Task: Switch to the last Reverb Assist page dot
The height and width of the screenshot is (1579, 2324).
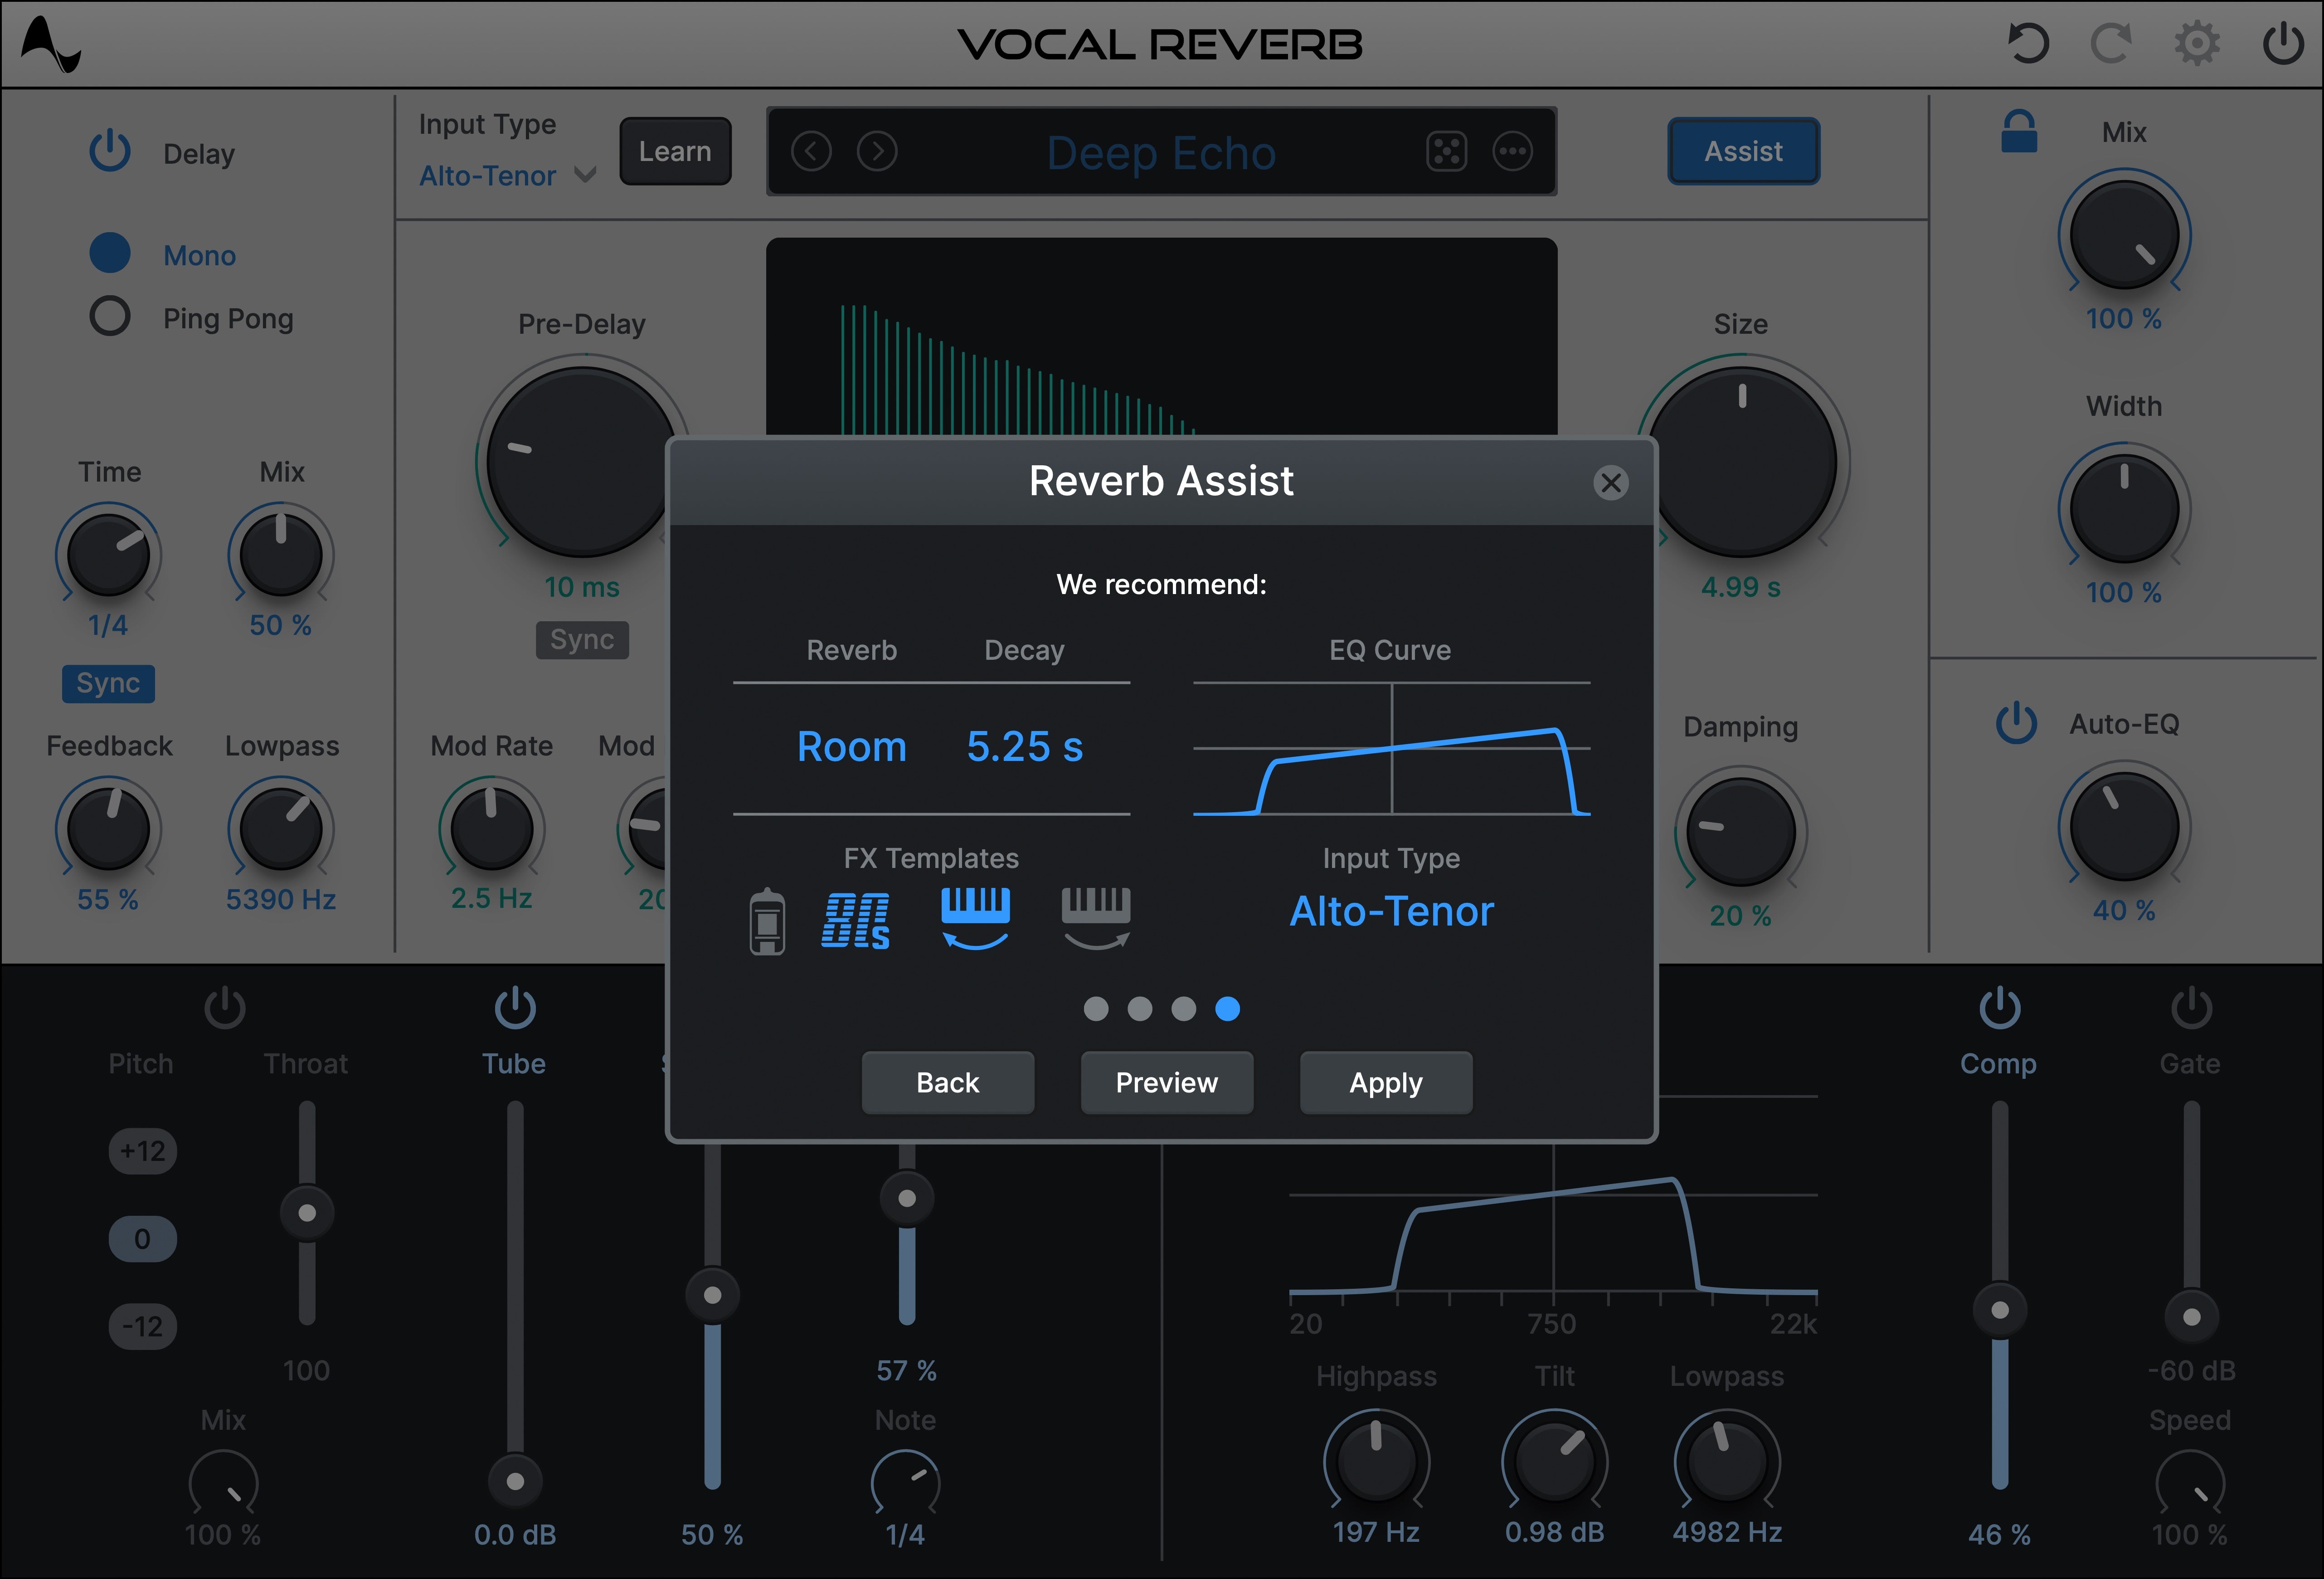Action: [x=1229, y=1010]
